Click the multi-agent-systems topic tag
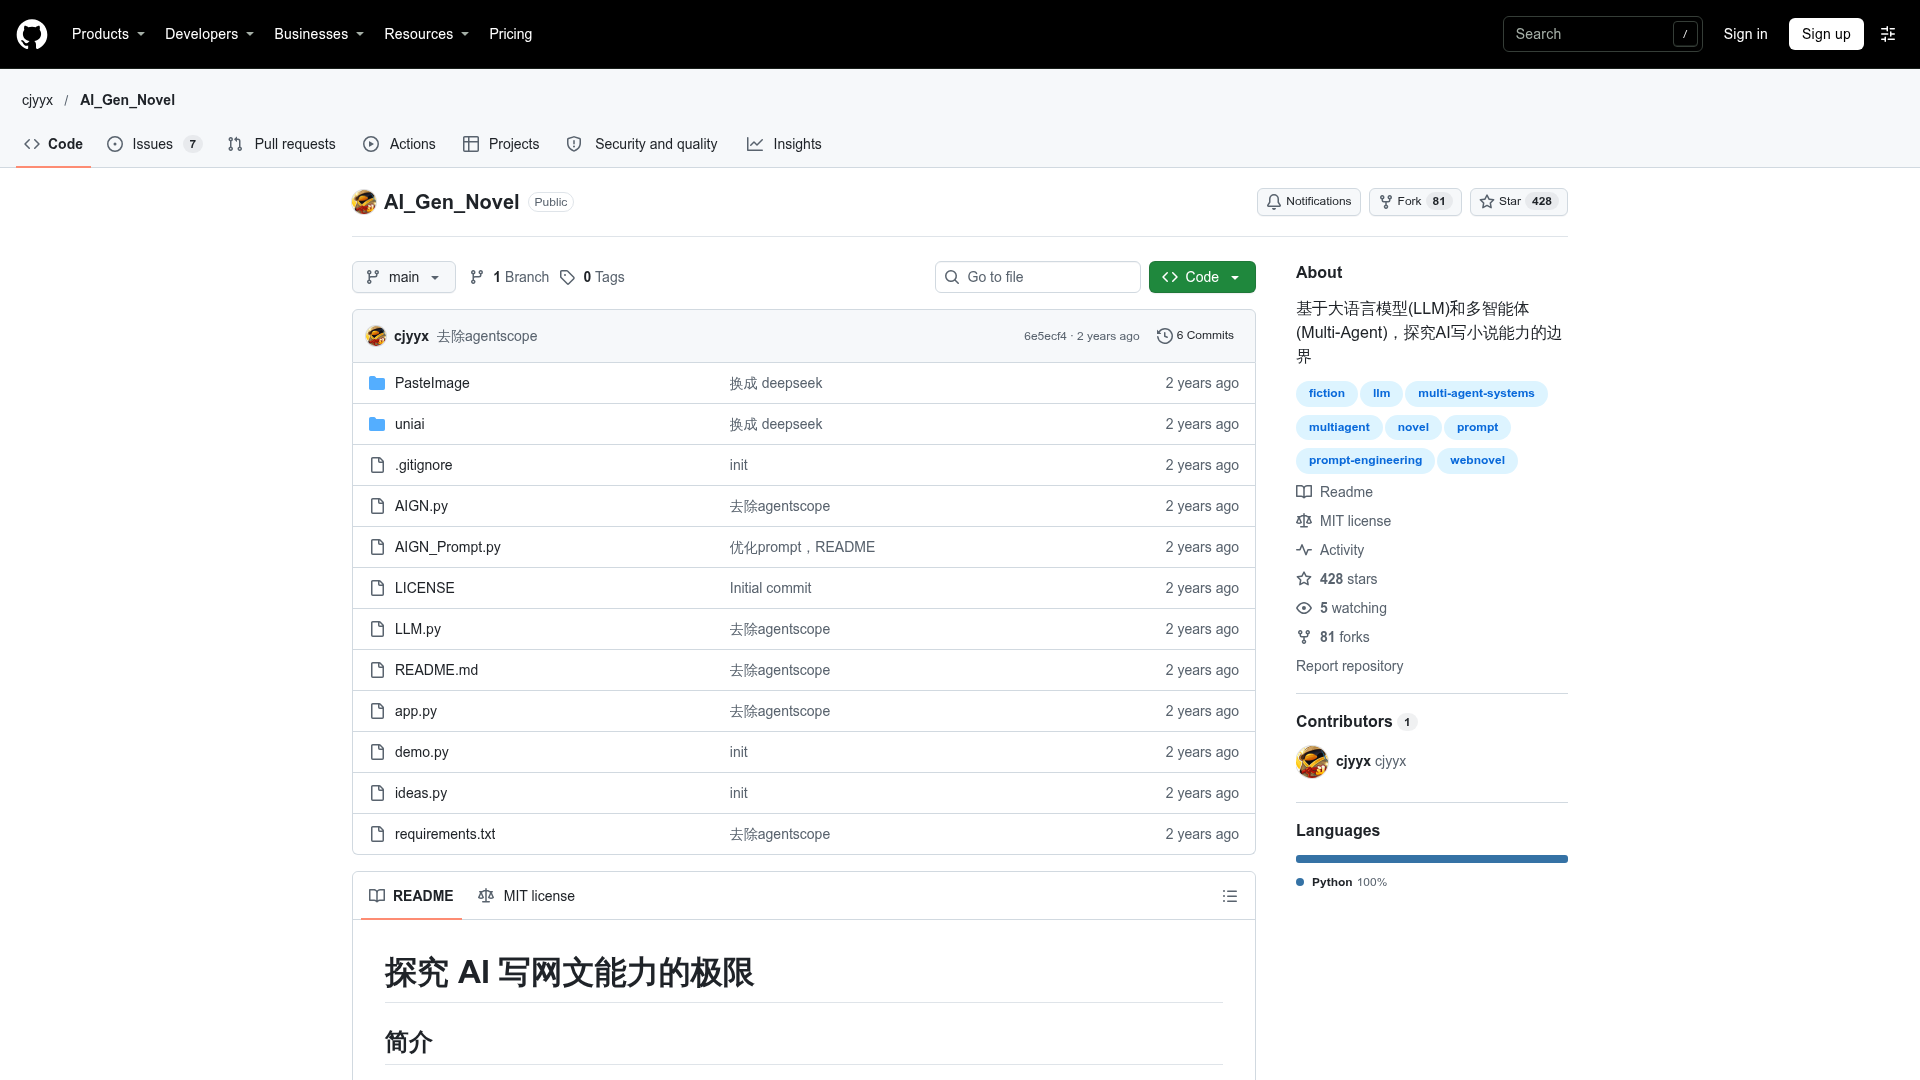This screenshot has height=1080, width=1920. click(1476, 394)
